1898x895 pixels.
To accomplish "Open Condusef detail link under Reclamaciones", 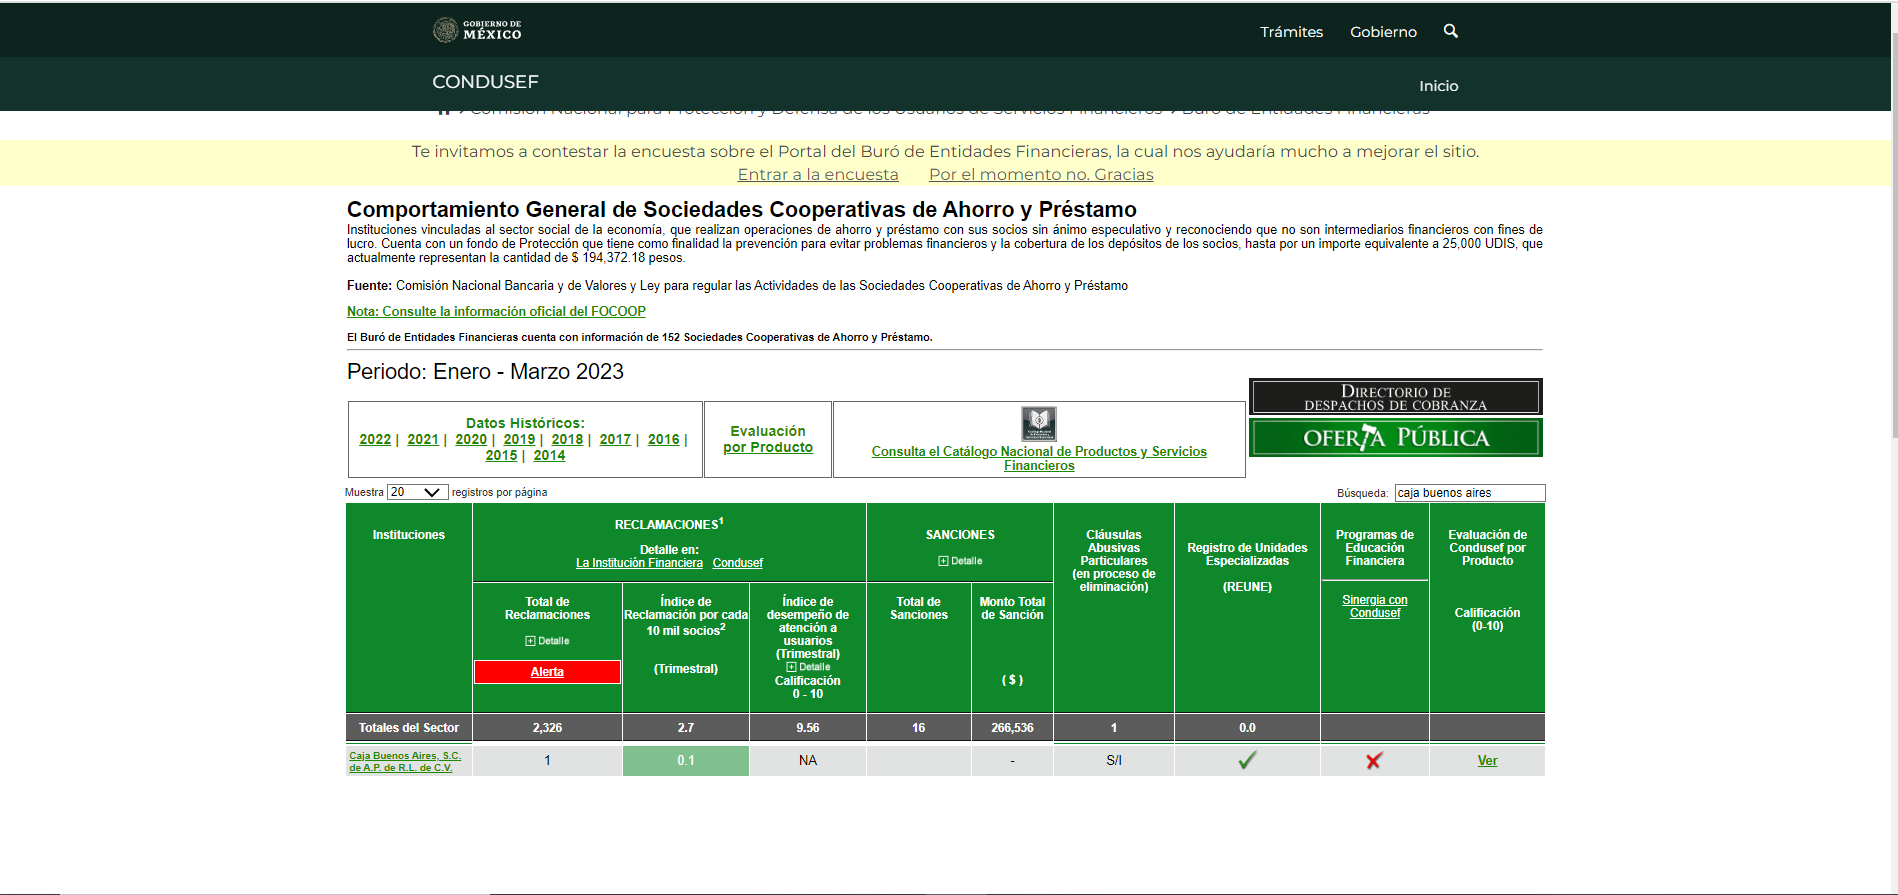I will pyautogui.click(x=737, y=563).
